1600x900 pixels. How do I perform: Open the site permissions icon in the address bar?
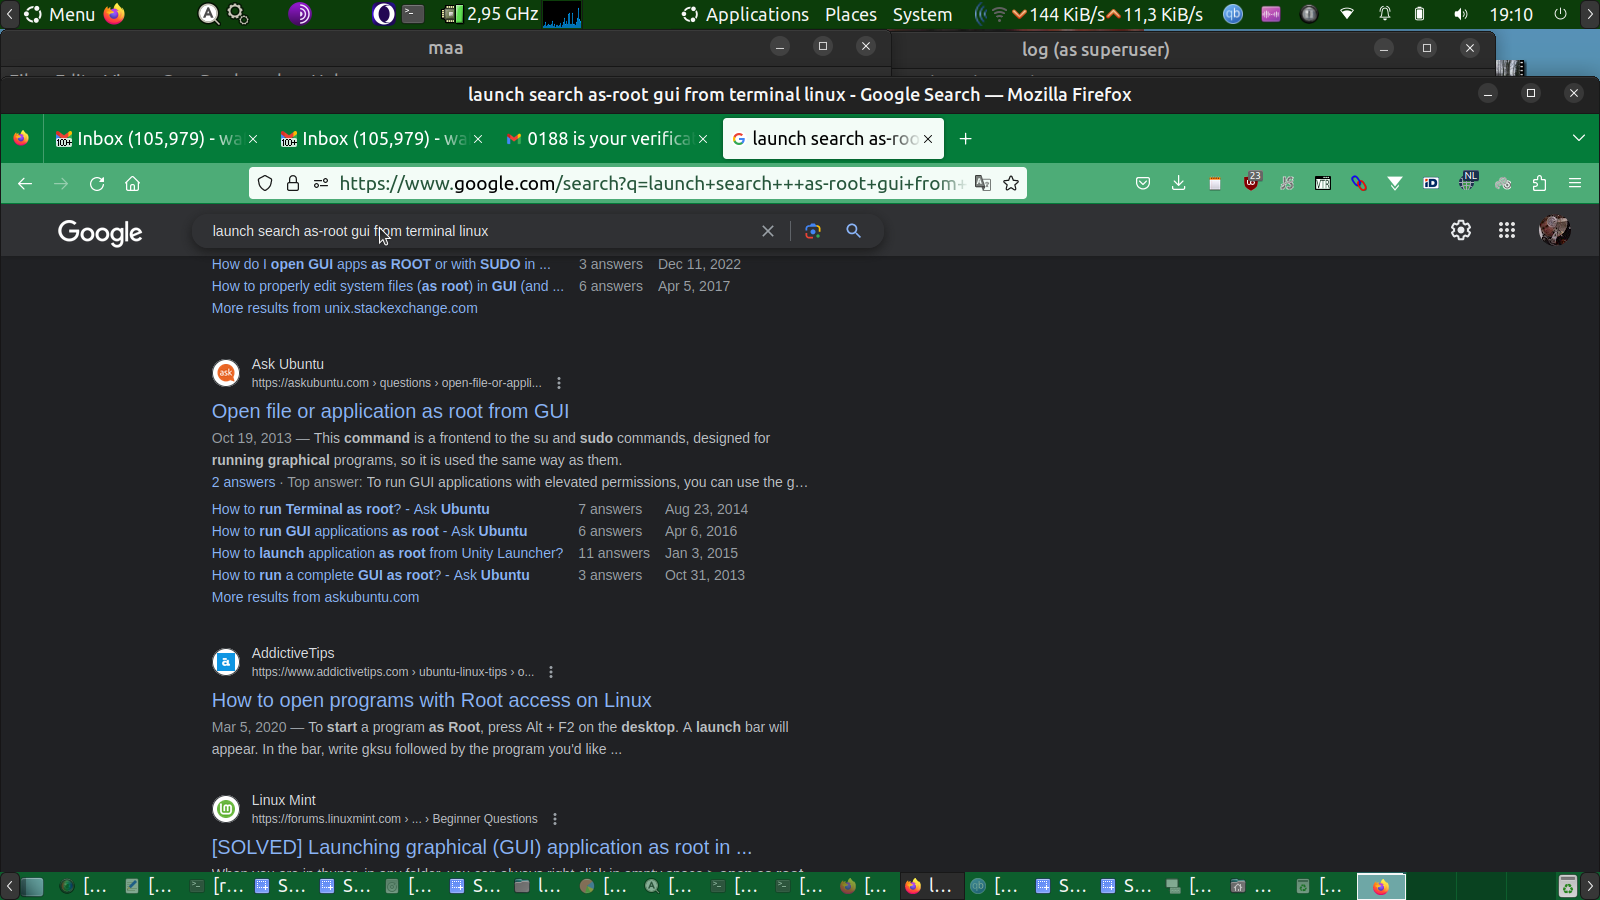click(x=321, y=184)
